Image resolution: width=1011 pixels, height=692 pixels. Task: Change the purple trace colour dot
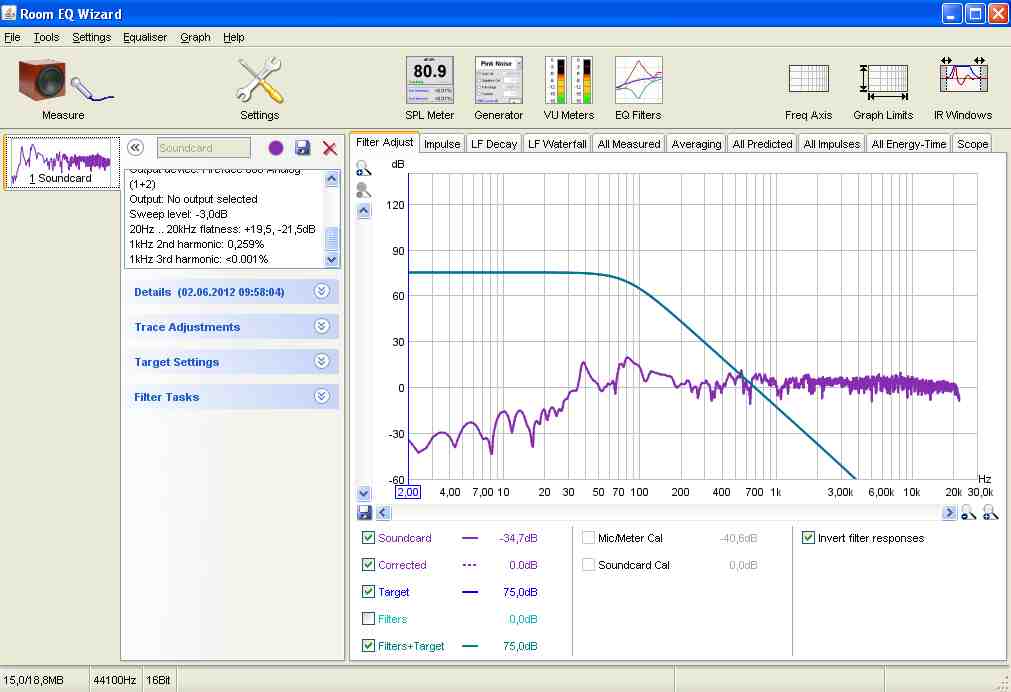(x=276, y=148)
